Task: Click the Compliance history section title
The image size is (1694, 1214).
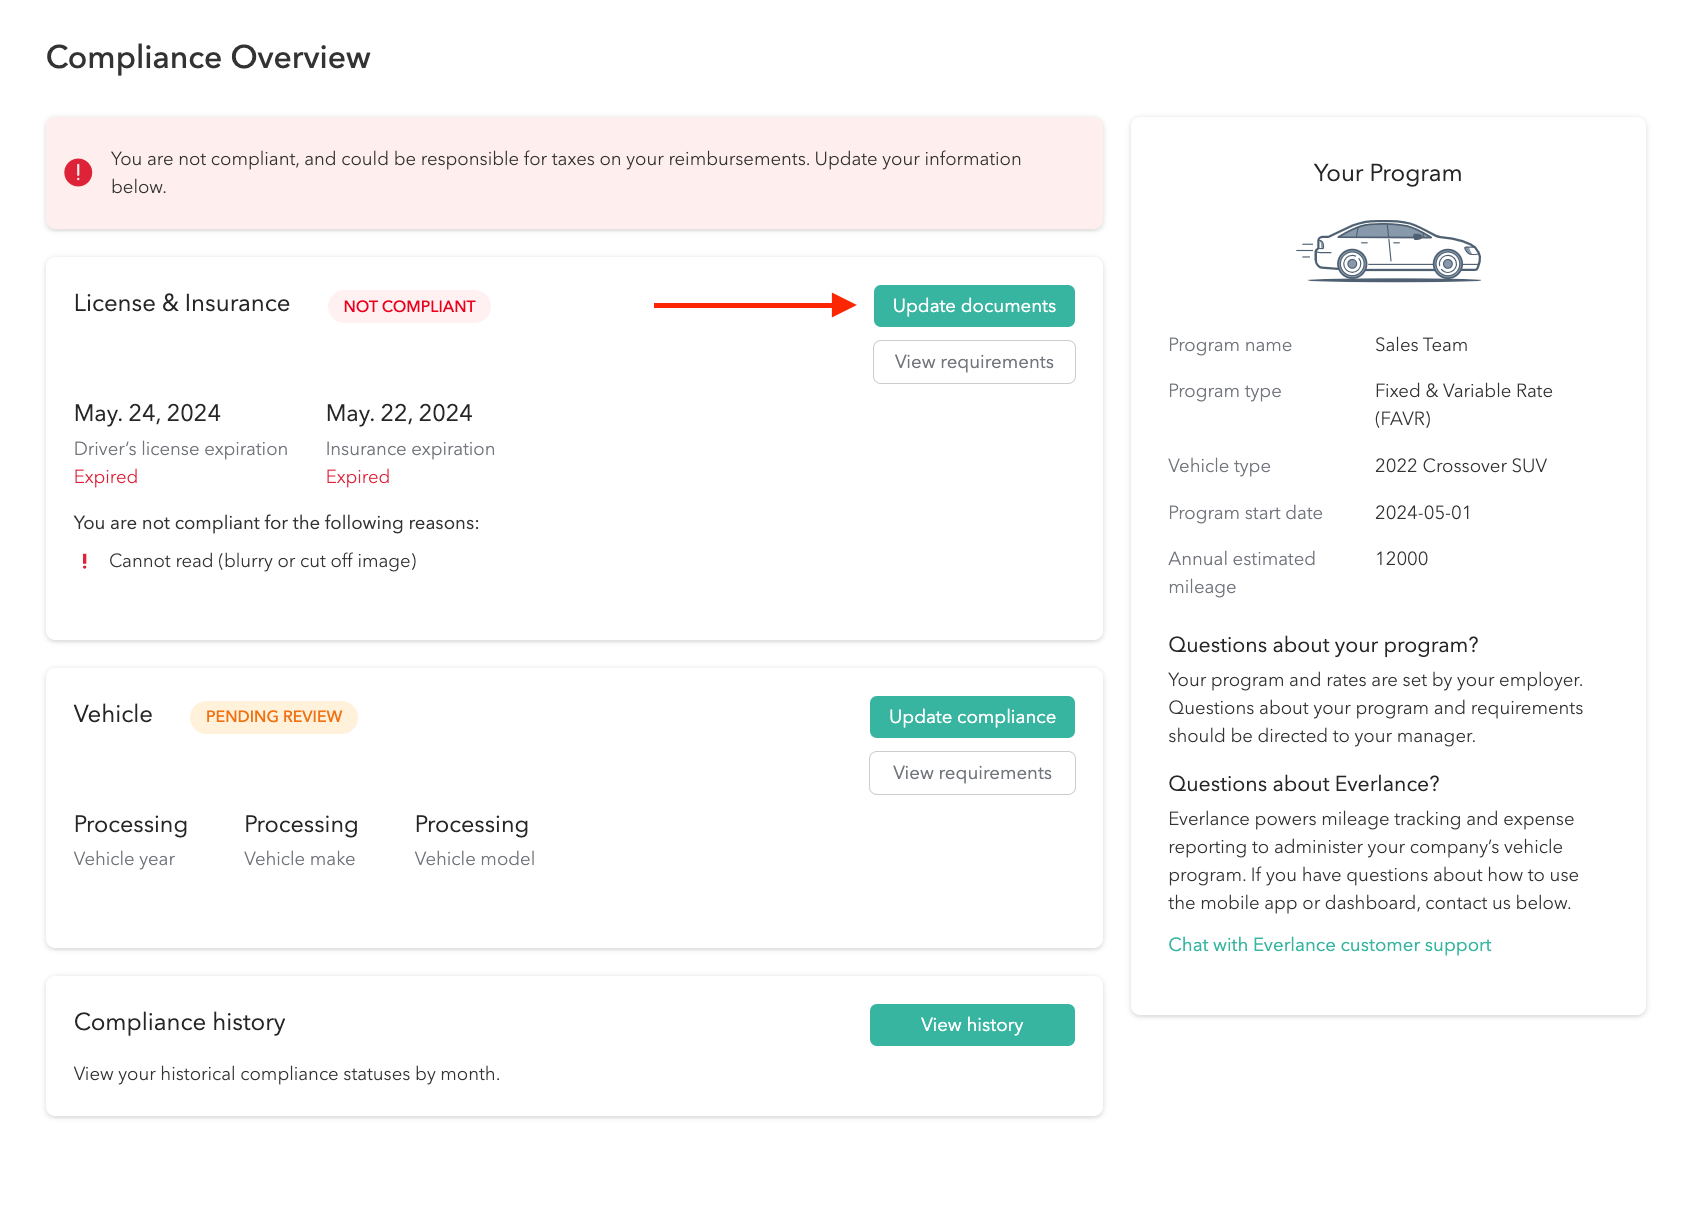Action: pyautogui.click(x=180, y=1022)
